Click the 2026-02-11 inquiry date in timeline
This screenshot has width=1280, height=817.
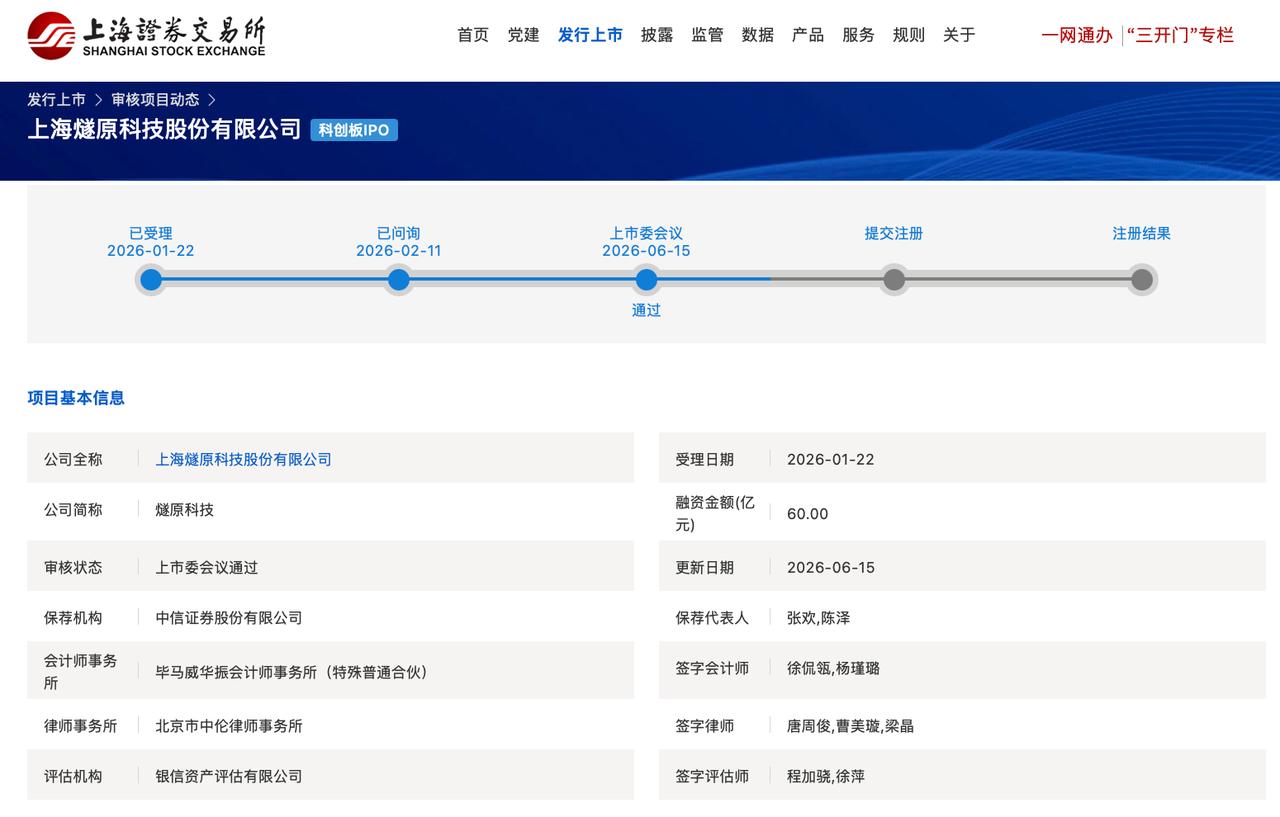pos(398,251)
